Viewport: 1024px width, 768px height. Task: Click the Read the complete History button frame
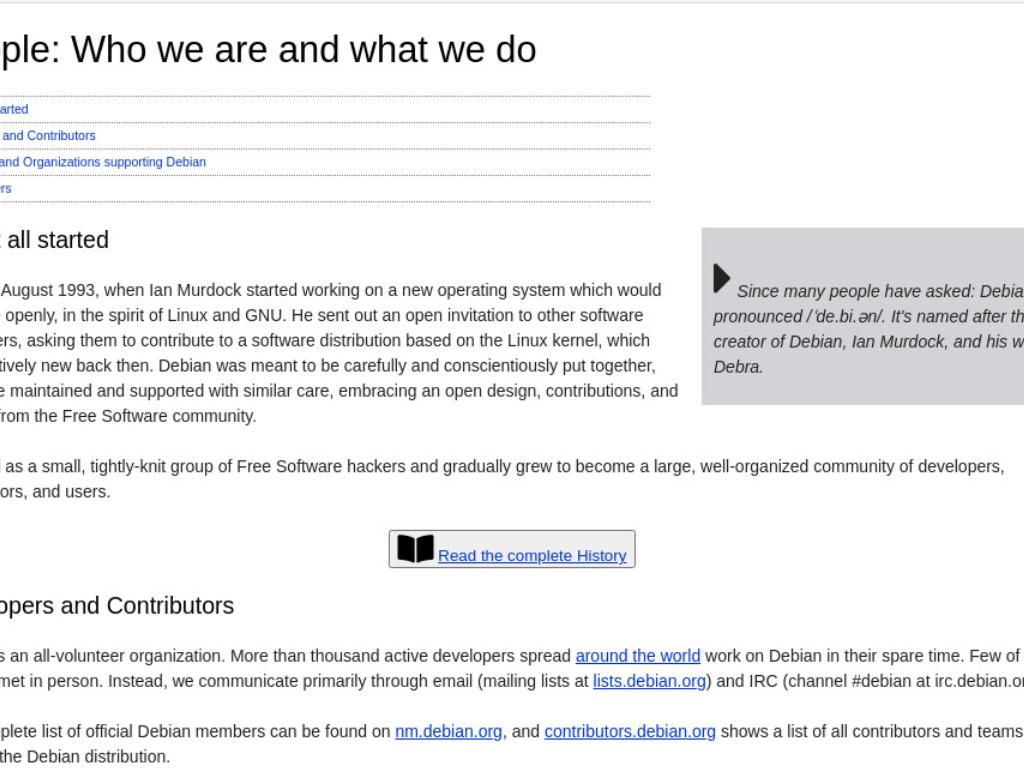pyautogui.click(x=512, y=549)
